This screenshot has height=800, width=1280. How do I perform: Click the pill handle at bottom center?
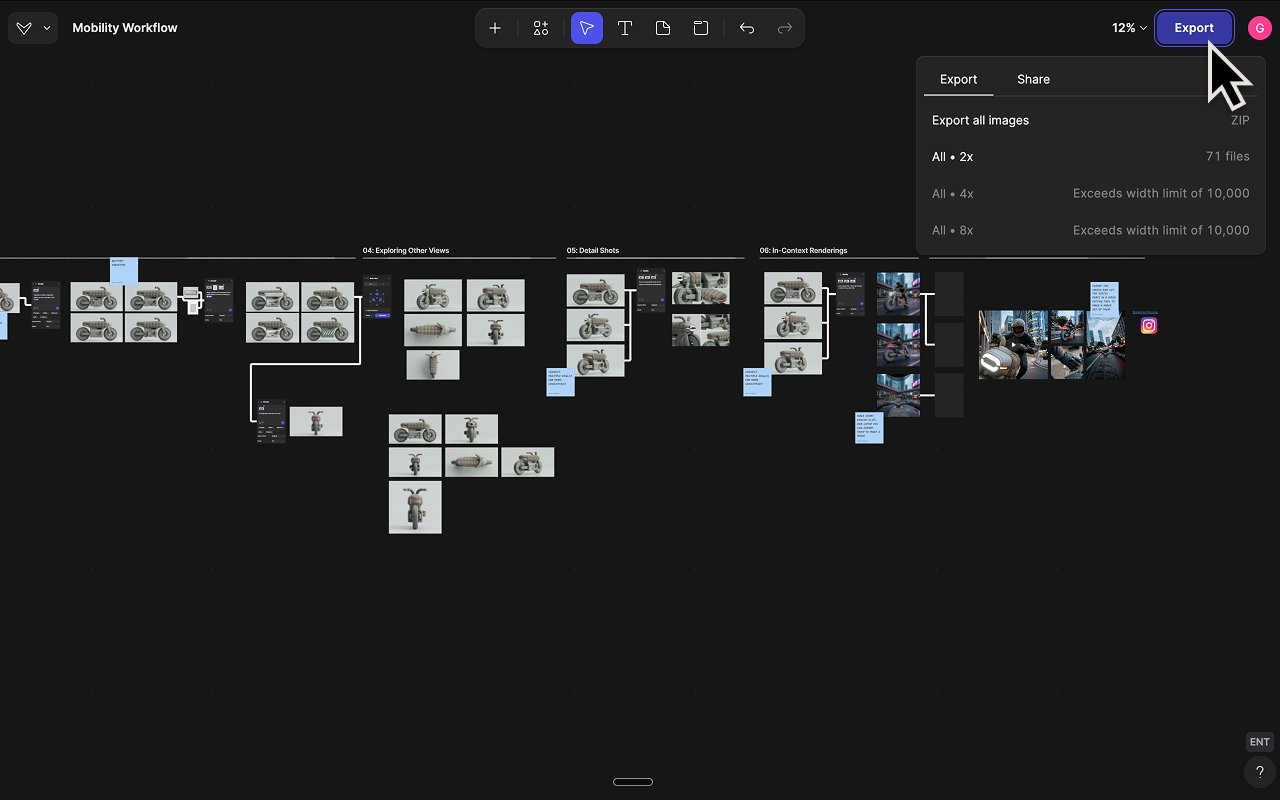coord(632,782)
